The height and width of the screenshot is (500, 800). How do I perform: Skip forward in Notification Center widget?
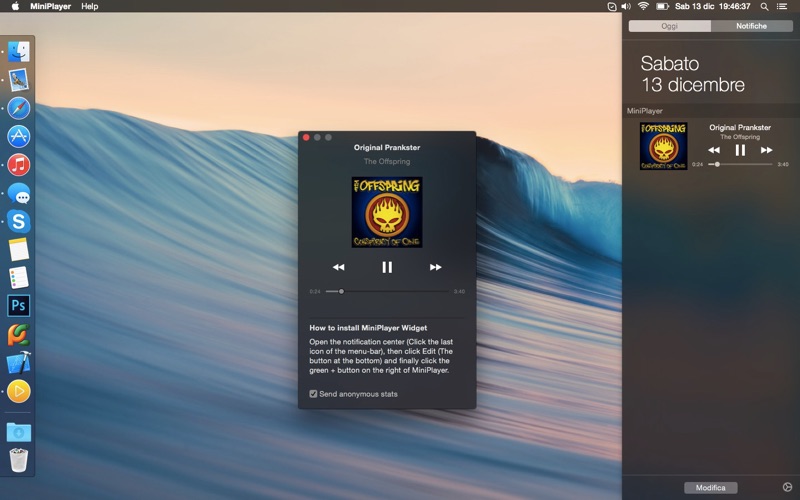(x=766, y=150)
